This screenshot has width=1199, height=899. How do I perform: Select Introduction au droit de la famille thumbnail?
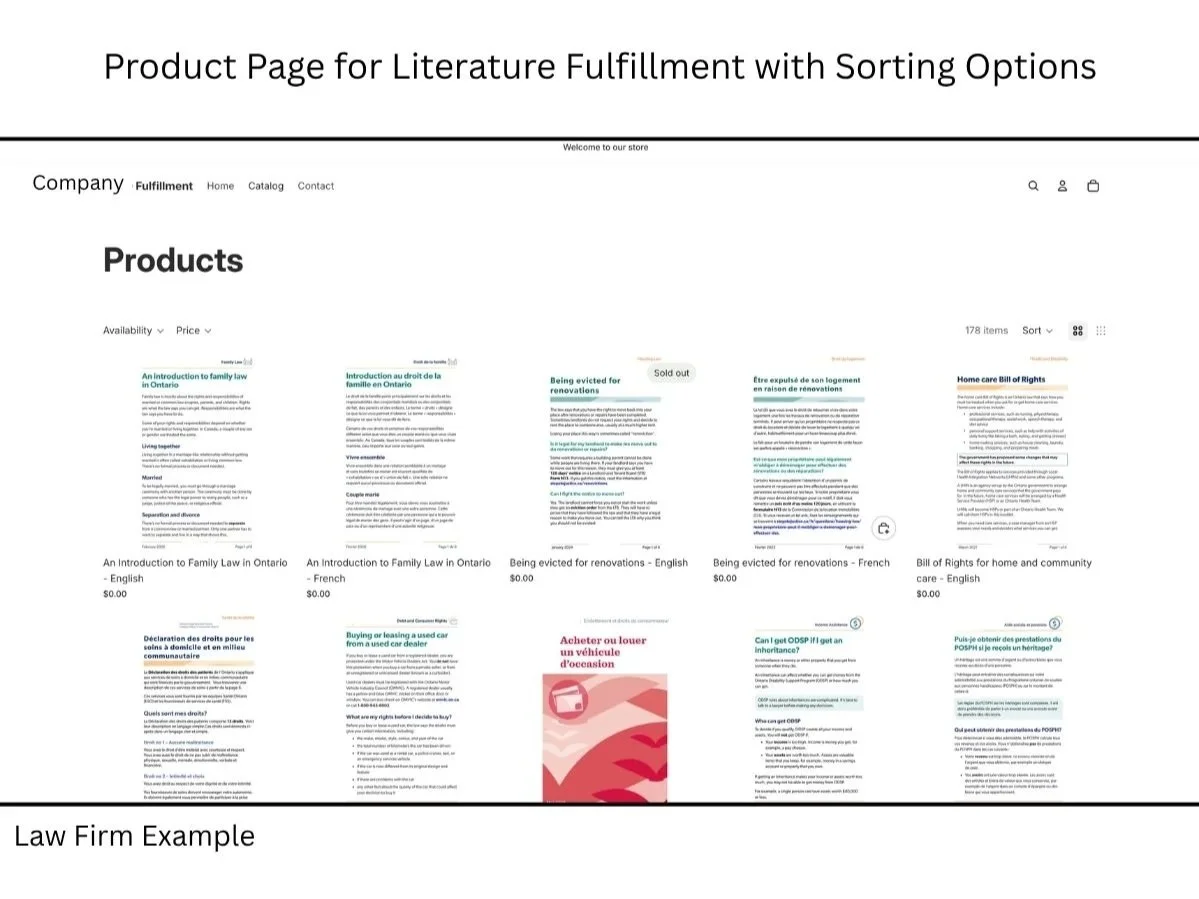401,453
